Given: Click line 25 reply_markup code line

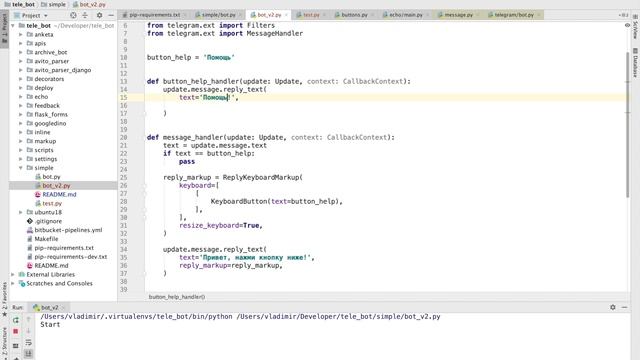Looking at the screenshot, I should [x=233, y=178].
